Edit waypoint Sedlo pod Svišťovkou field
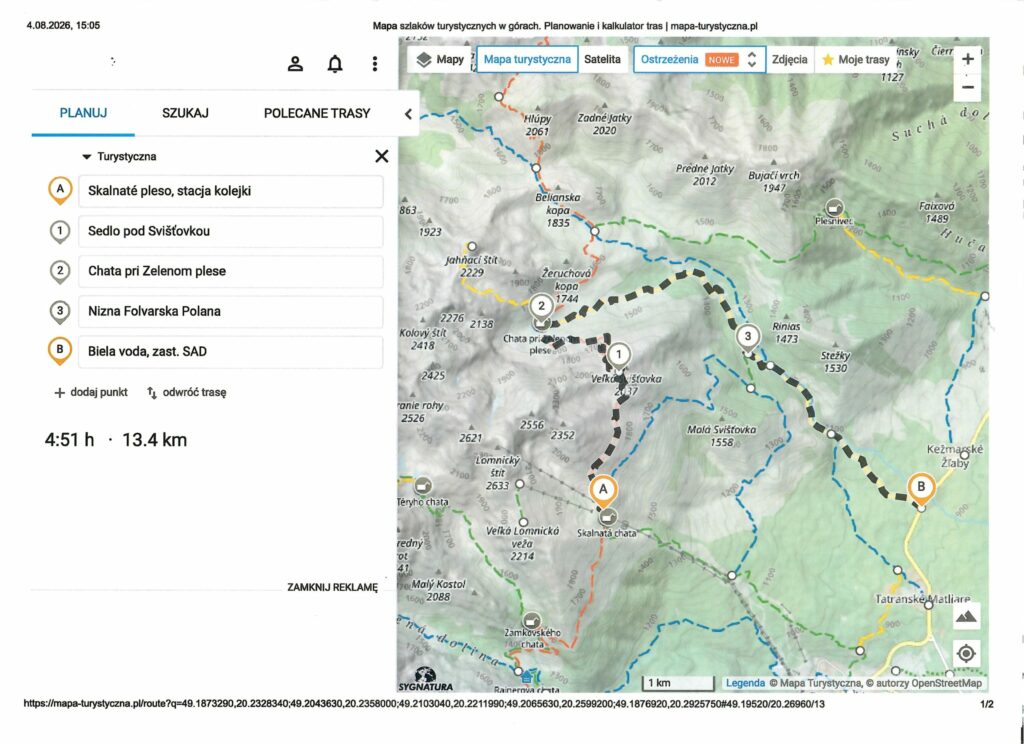The height and width of the screenshot is (744, 1024). pyautogui.click(x=231, y=231)
